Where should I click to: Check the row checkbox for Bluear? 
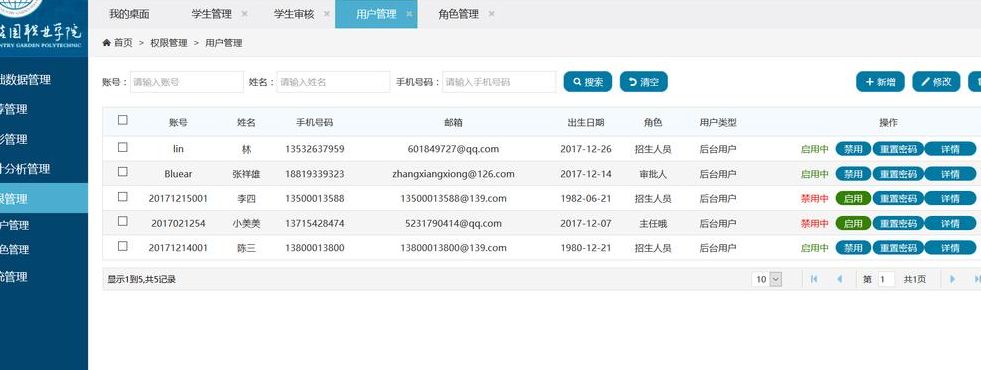[123, 172]
